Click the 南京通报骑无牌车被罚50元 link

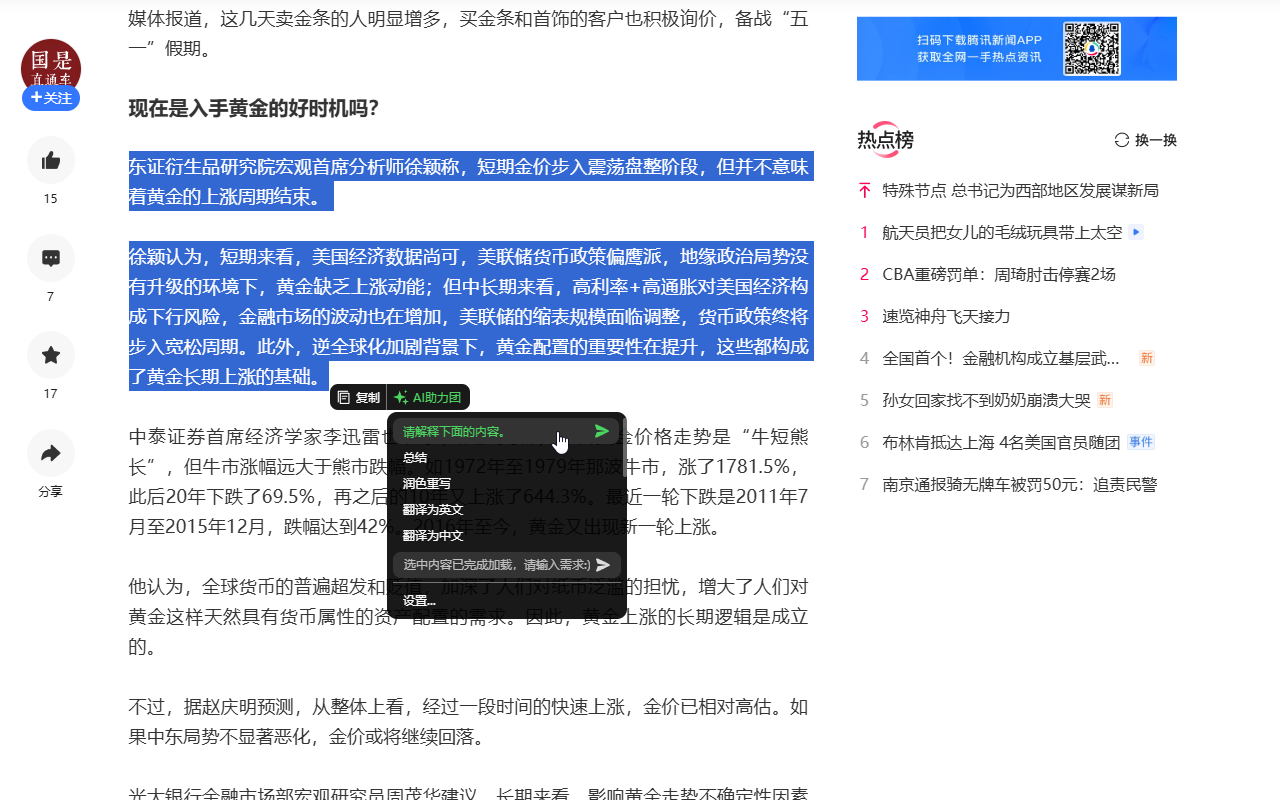[1018, 483]
